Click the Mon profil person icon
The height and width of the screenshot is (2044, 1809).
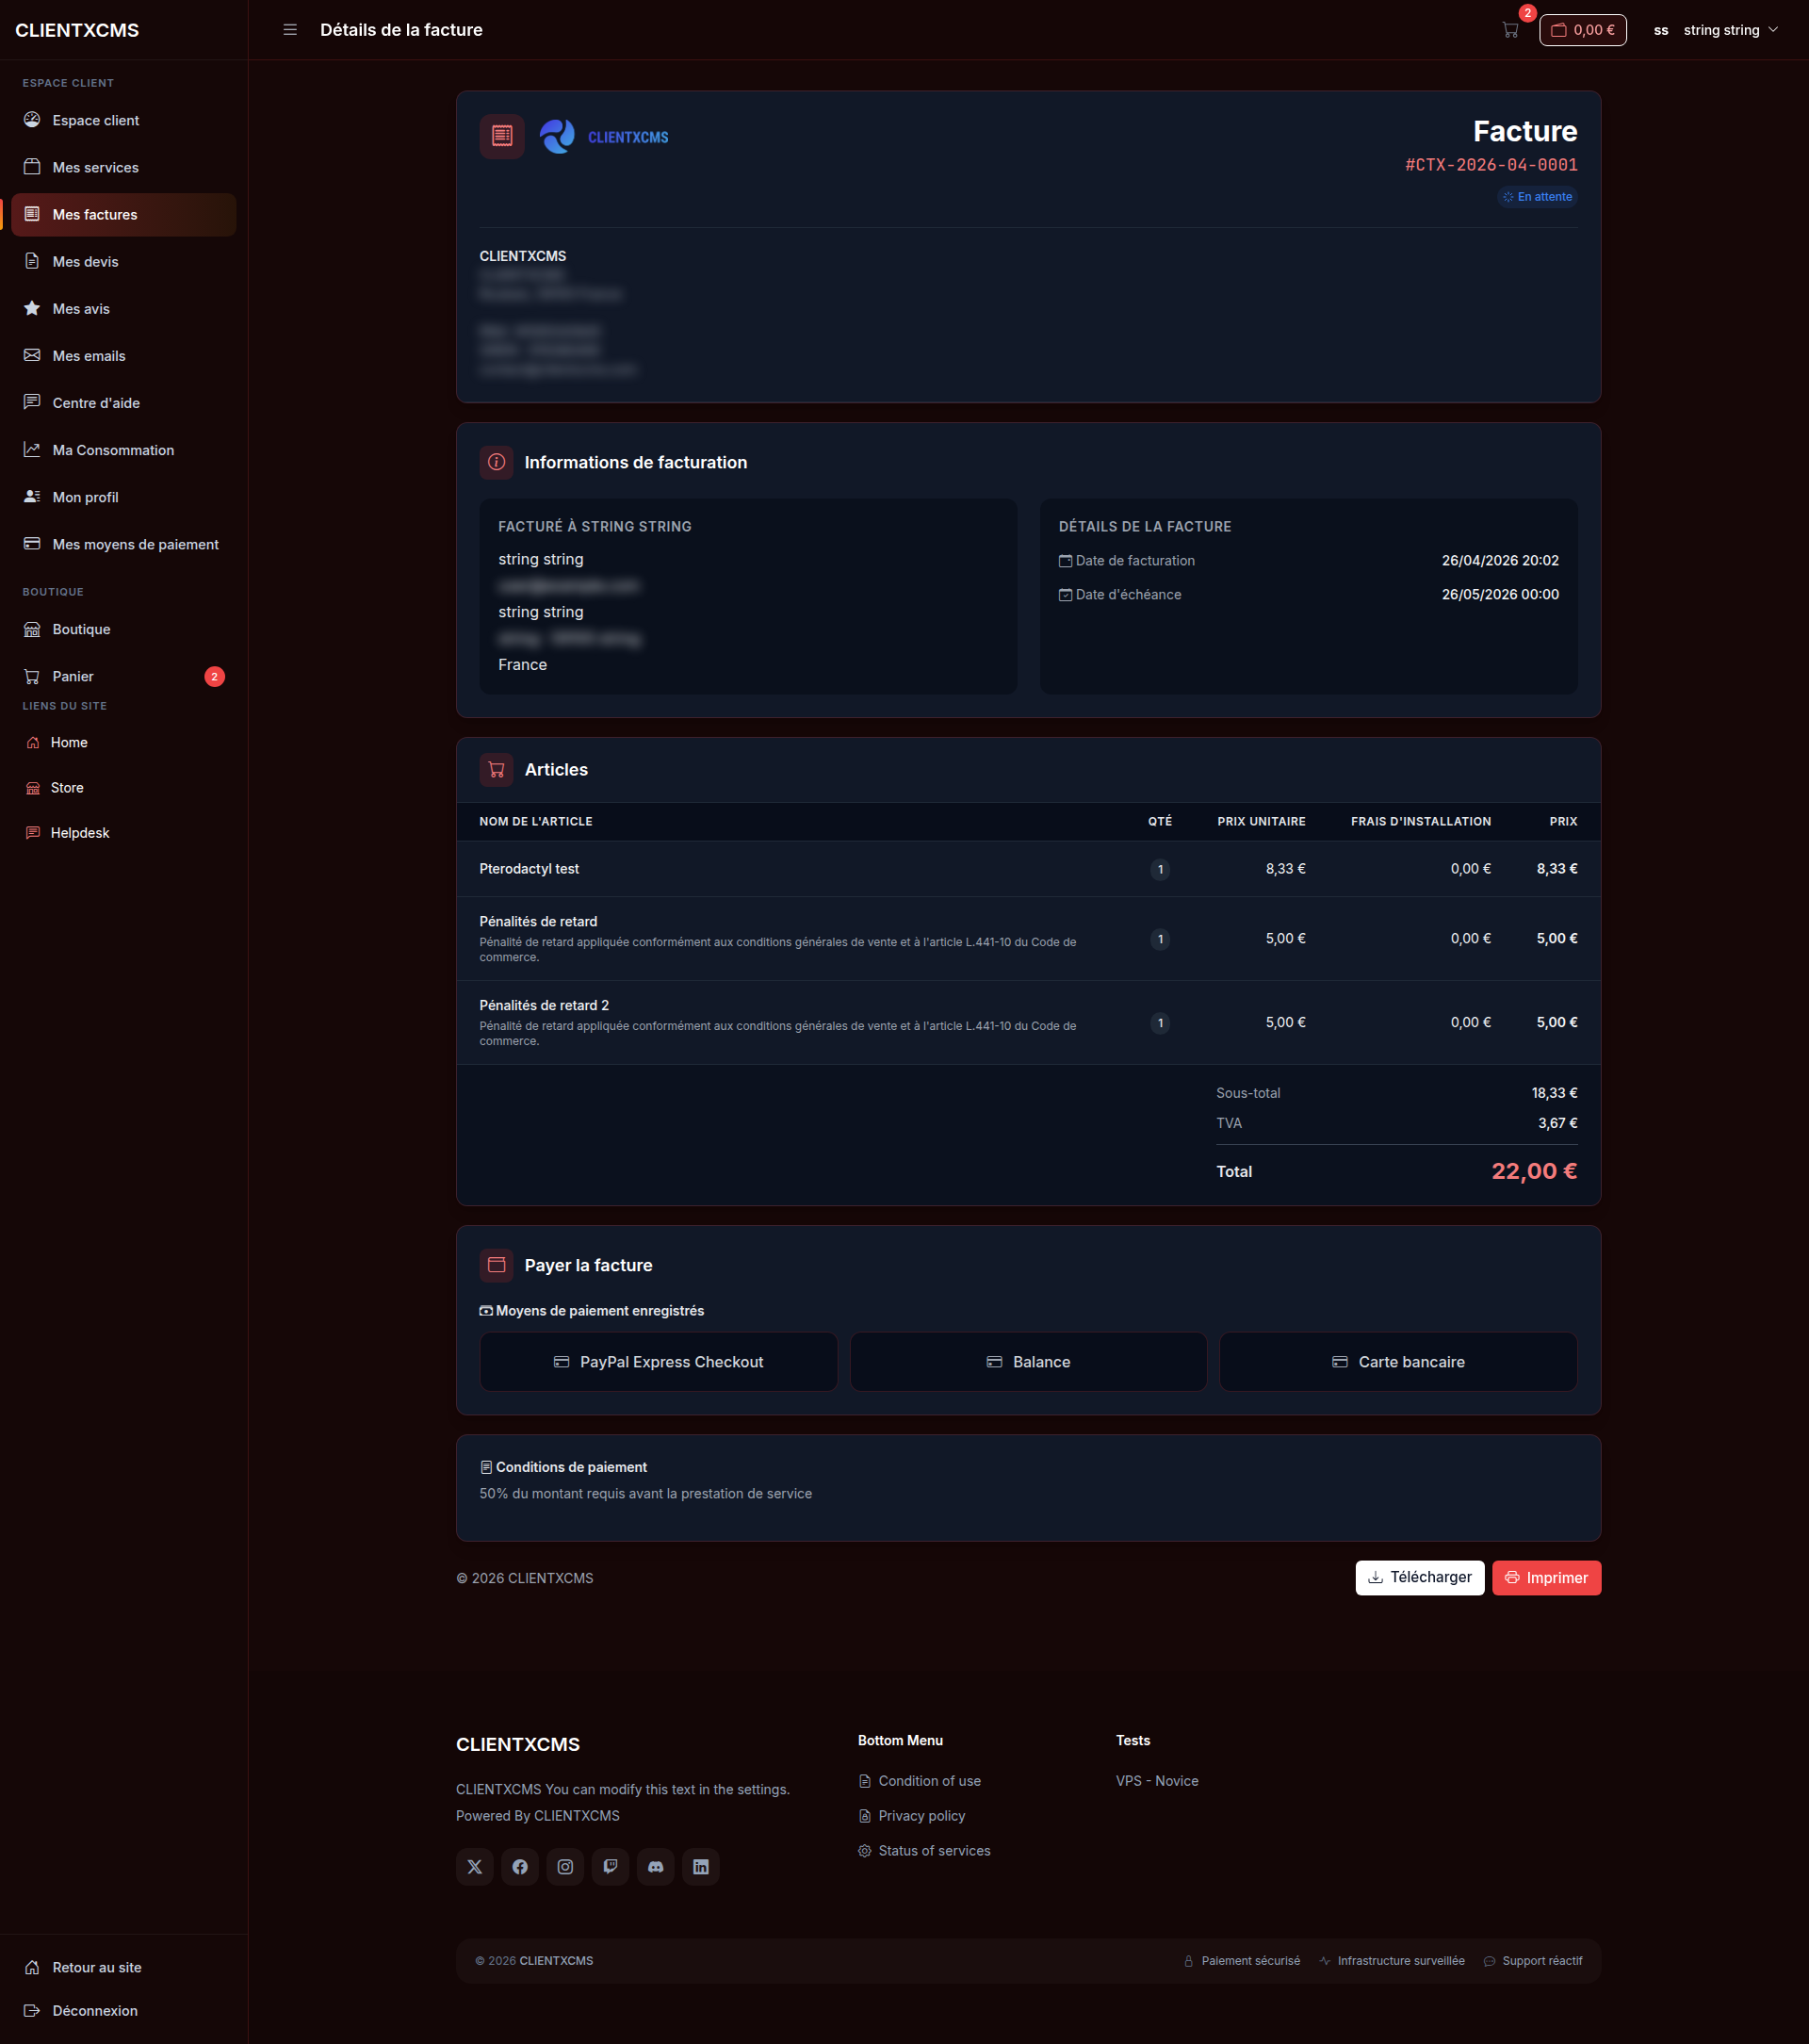click(x=32, y=496)
